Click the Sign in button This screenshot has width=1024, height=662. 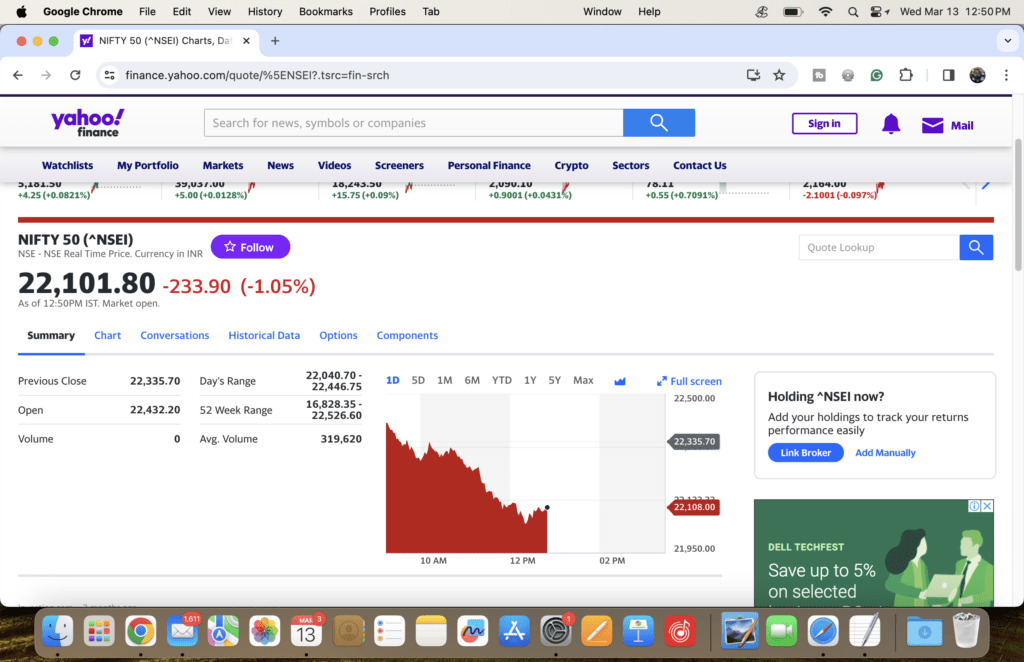coord(824,123)
